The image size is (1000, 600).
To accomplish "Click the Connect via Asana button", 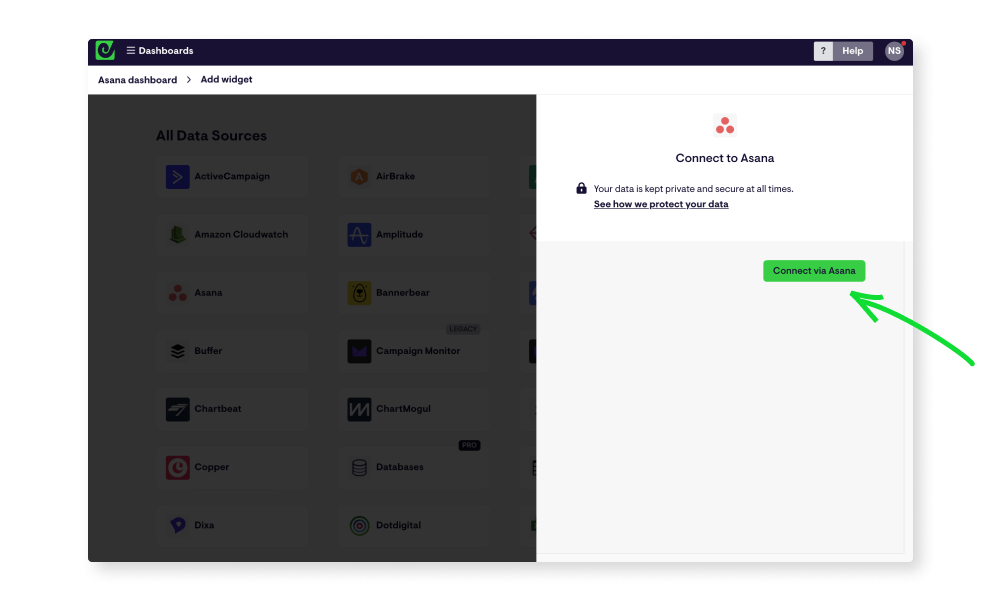I will (814, 270).
